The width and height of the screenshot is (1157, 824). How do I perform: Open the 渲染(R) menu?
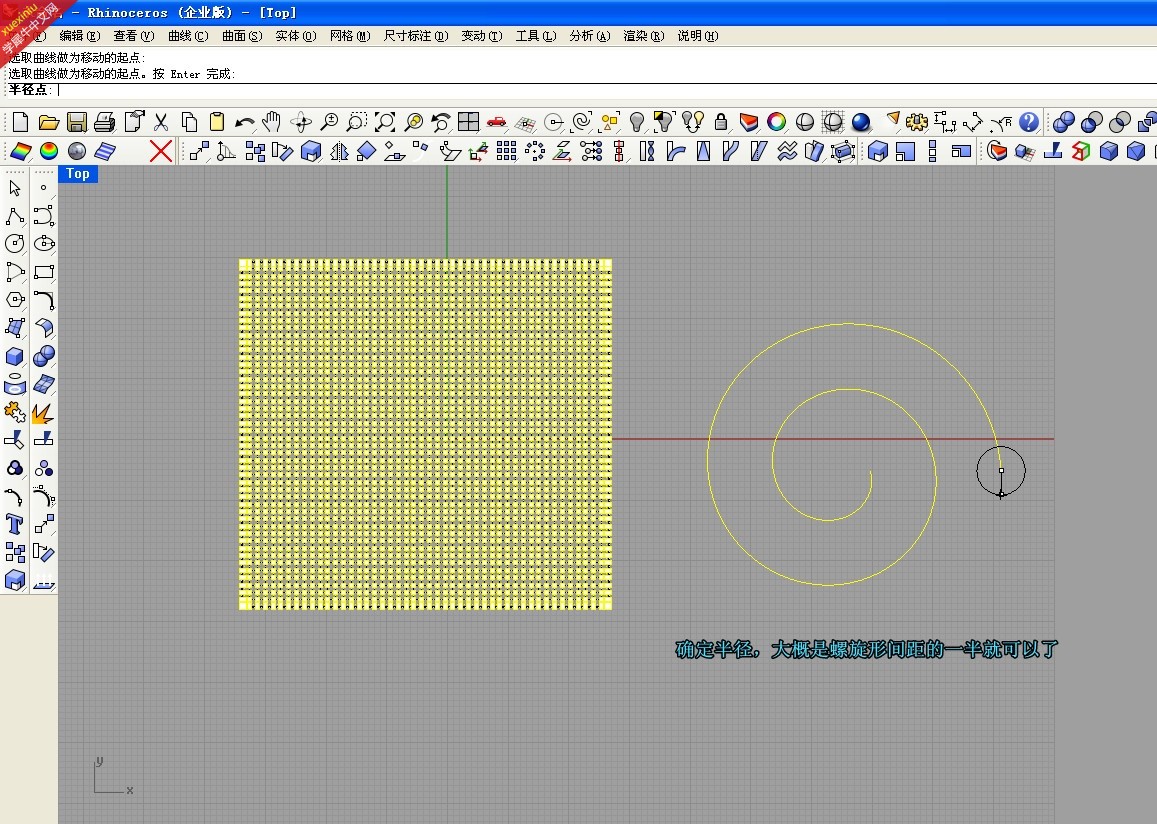pos(643,35)
